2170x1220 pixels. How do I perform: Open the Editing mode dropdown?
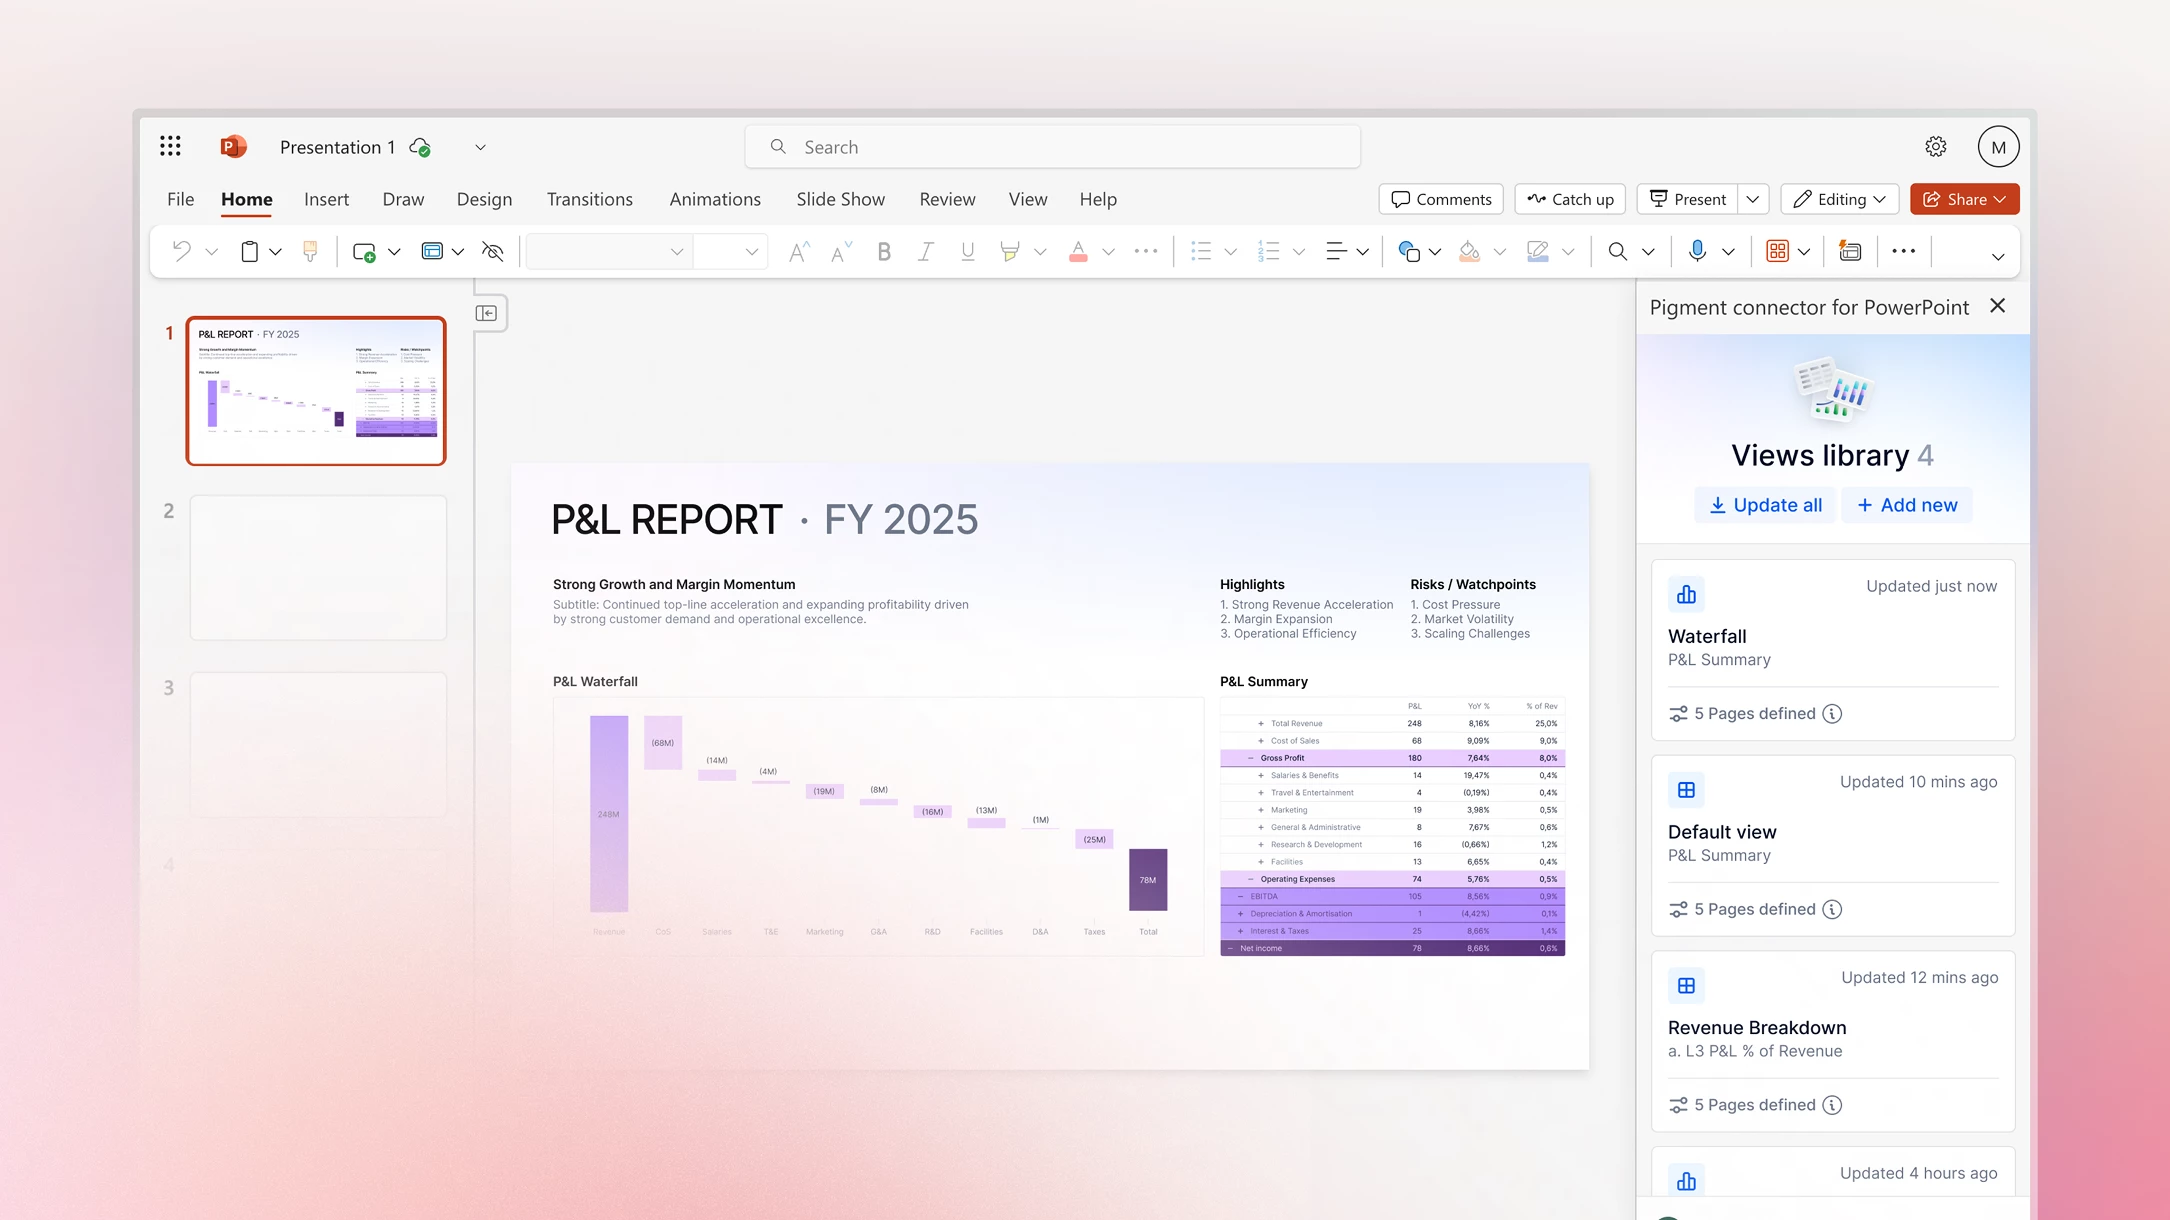tap(1840, 199)
